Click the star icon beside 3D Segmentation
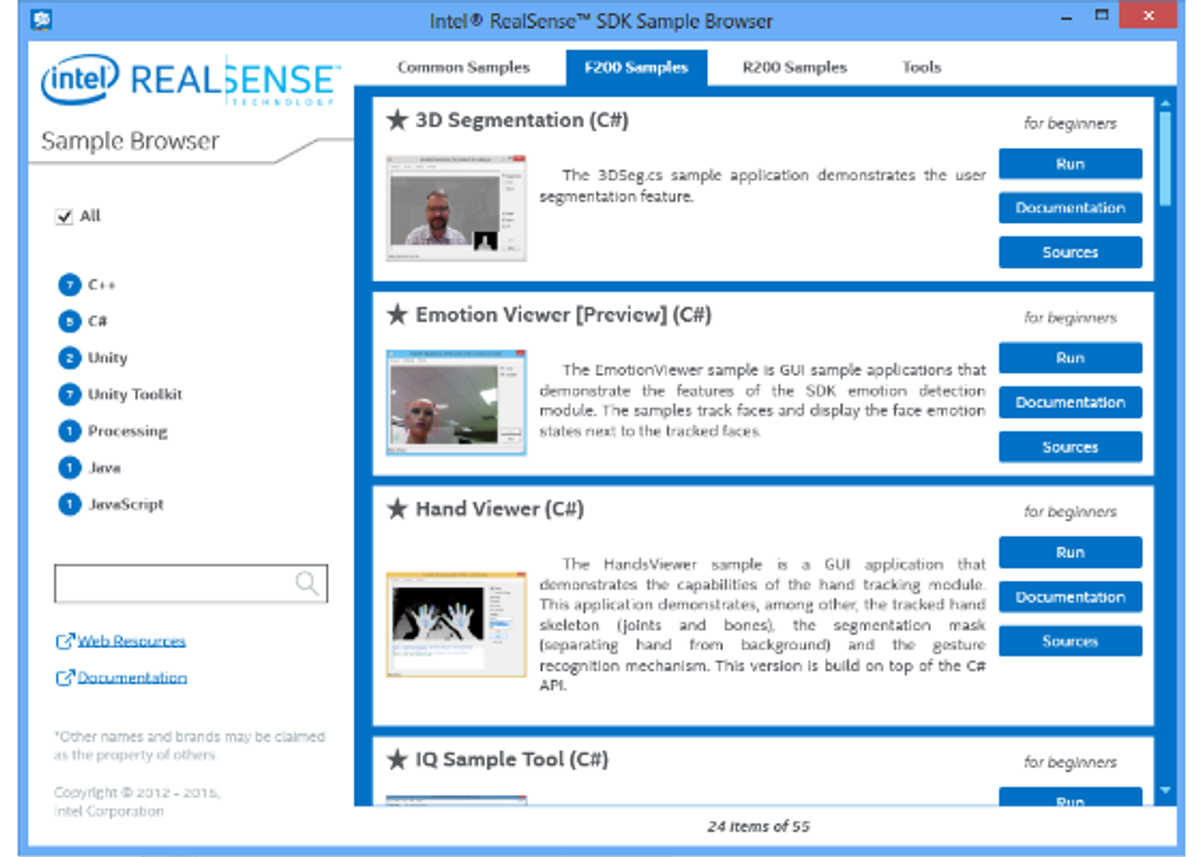This screenshot has height=857, width=1200. point(394,119)
